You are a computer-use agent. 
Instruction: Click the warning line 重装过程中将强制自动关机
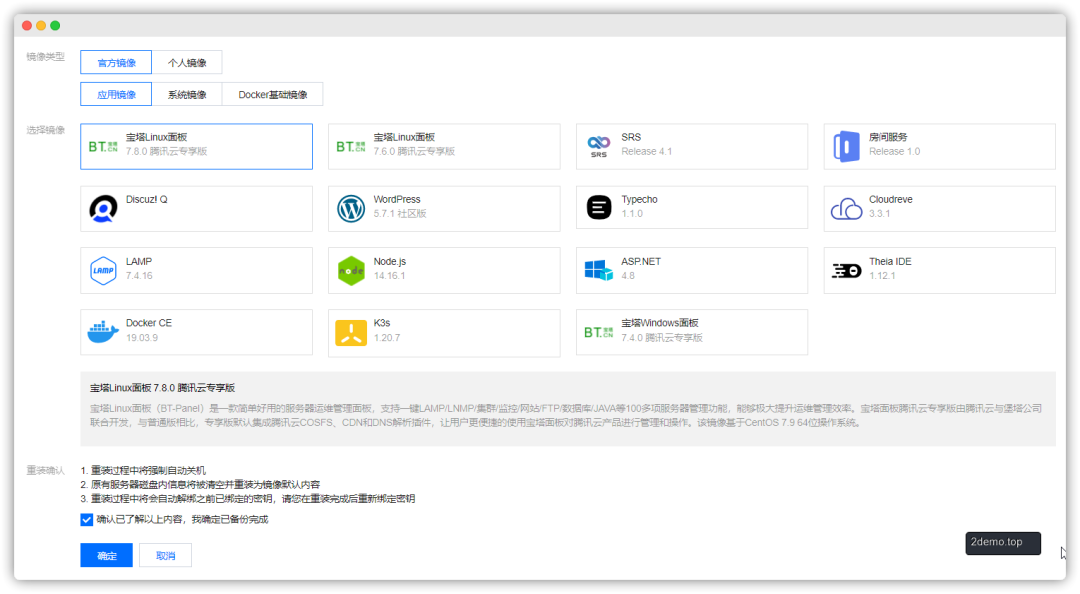click(143, 471)
